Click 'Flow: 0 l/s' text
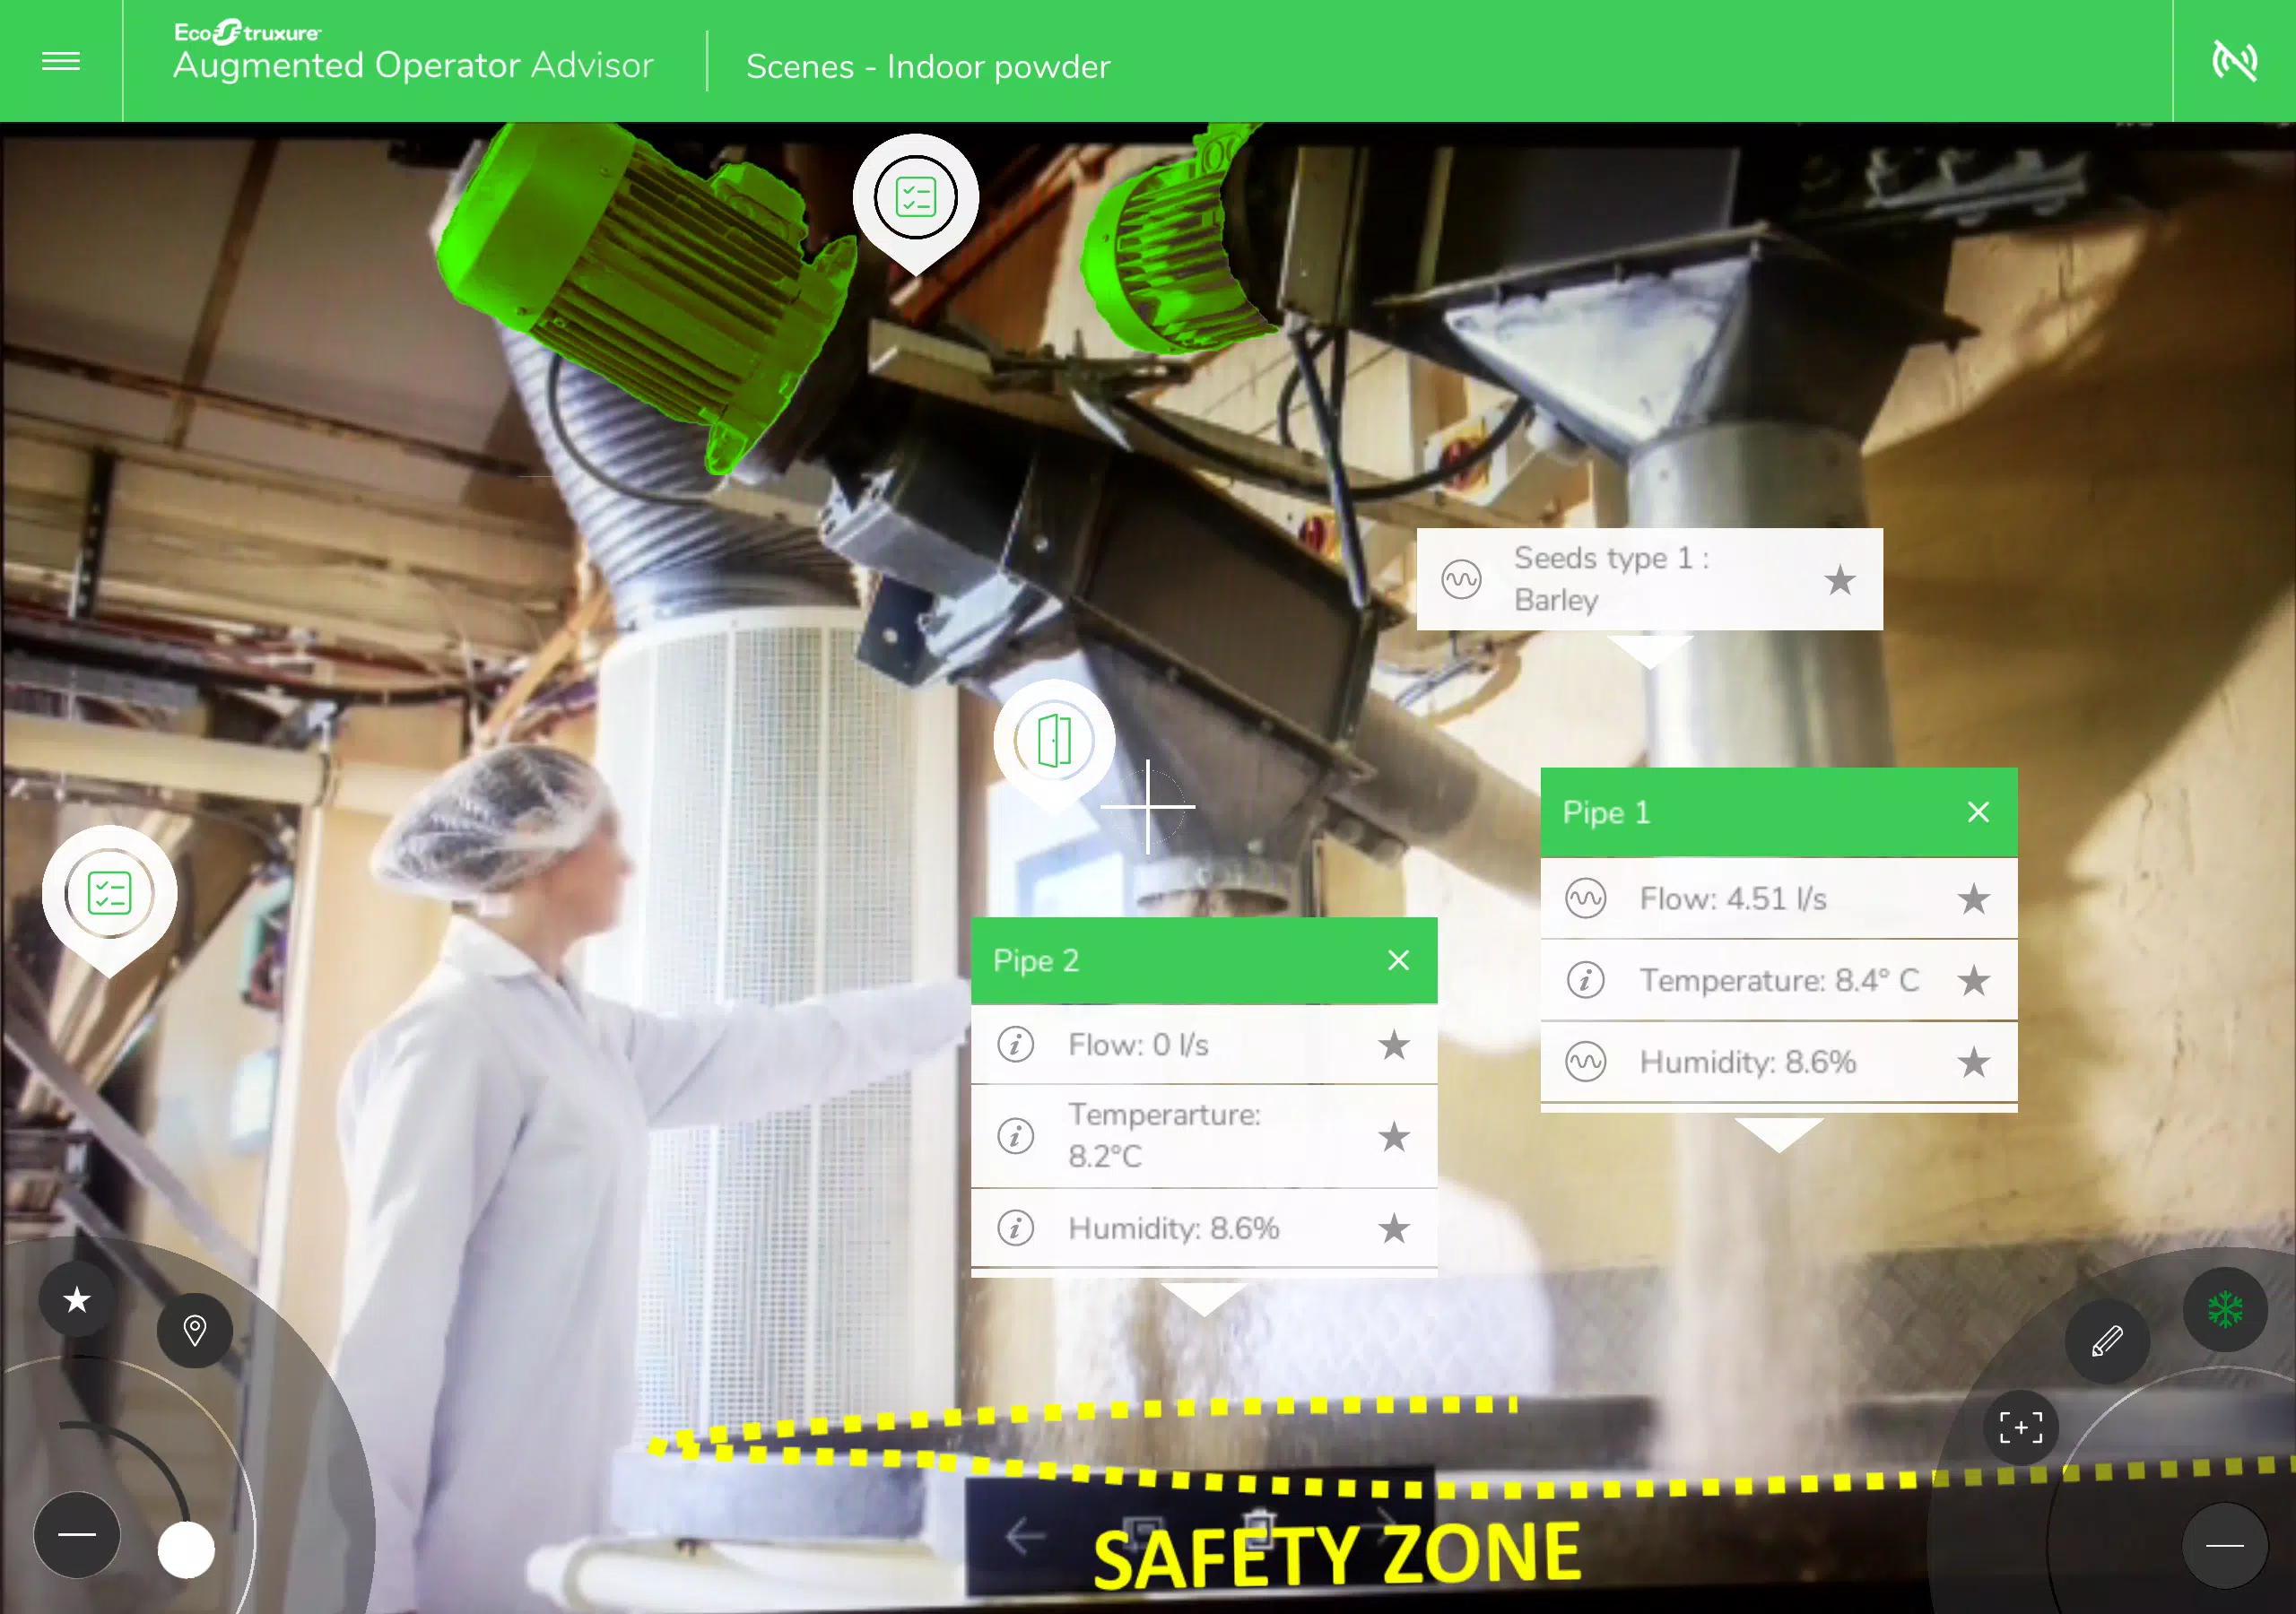 pyautogui.click(x=1138, y=1045)
